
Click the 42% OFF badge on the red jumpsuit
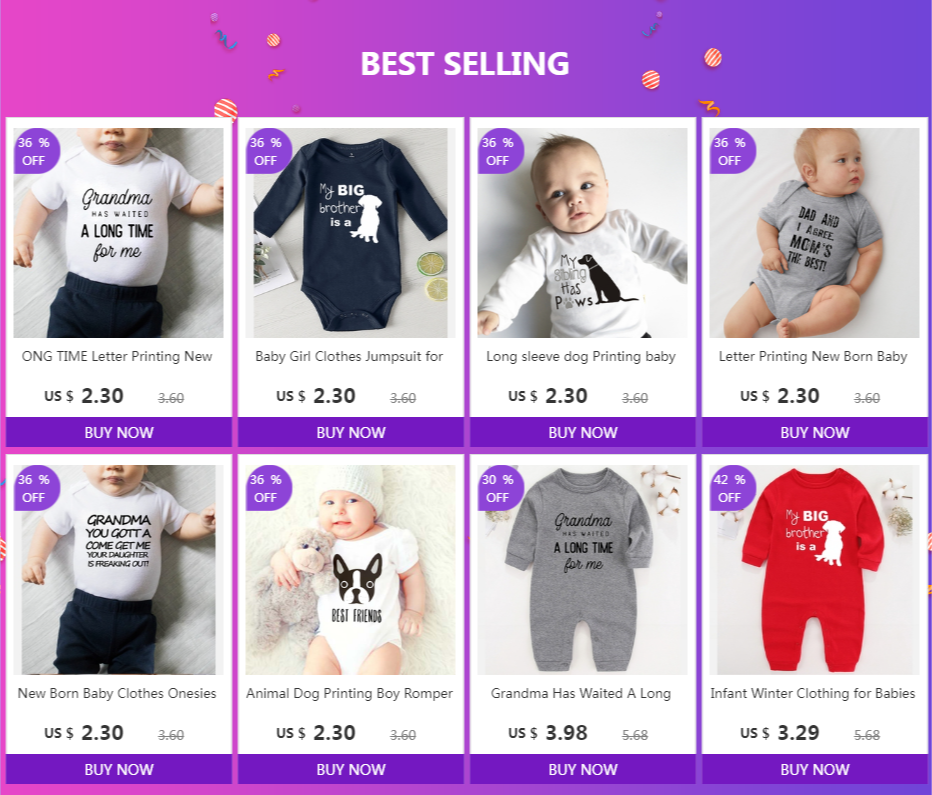point(731,488)
